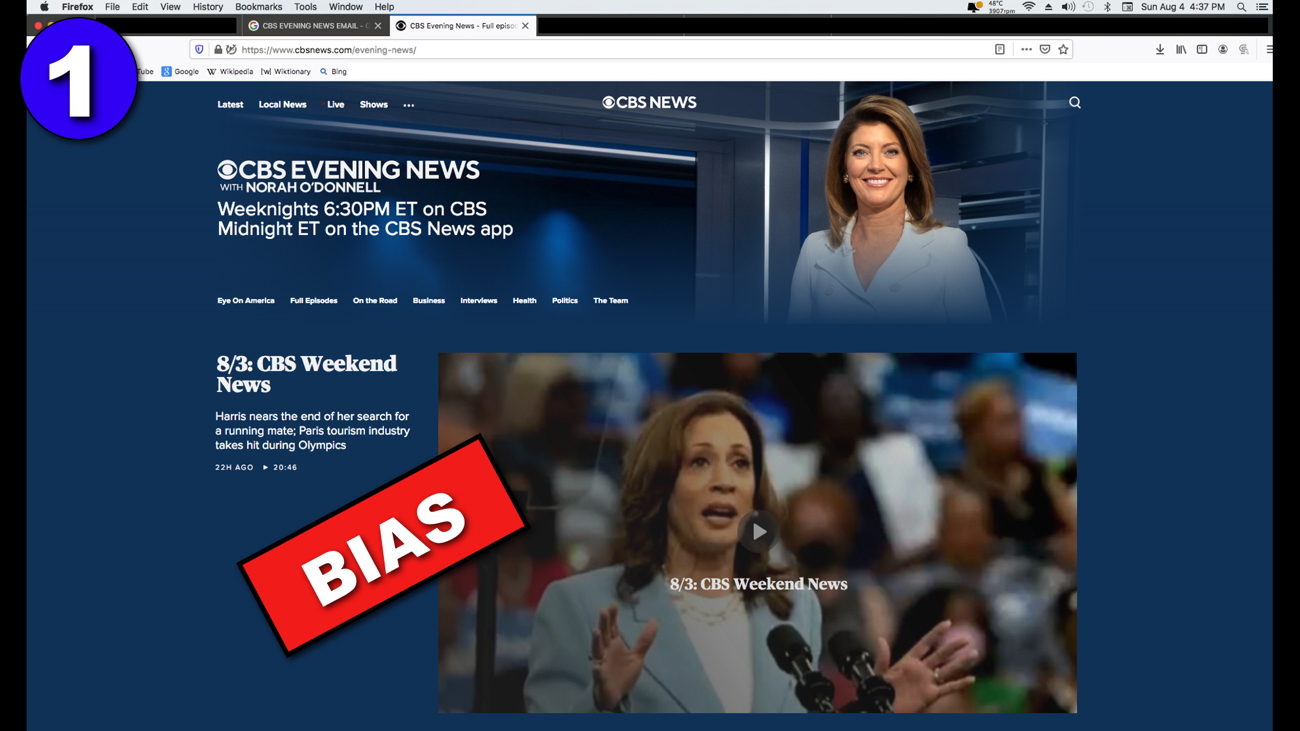This screenshot has height=731, width=1300.
Task: Open Spotlight search in the menu bar
Action: 1241,7
